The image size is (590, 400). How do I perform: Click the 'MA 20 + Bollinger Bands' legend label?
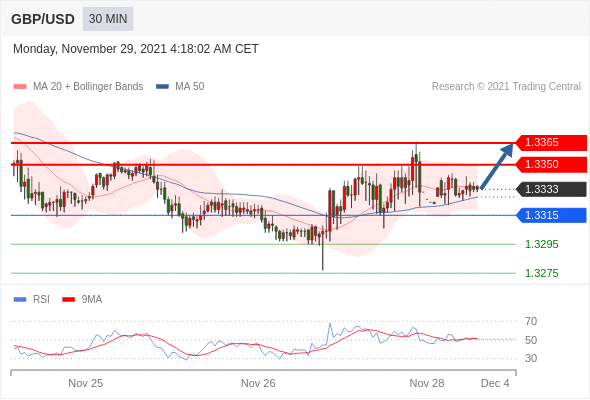(88, 87)
